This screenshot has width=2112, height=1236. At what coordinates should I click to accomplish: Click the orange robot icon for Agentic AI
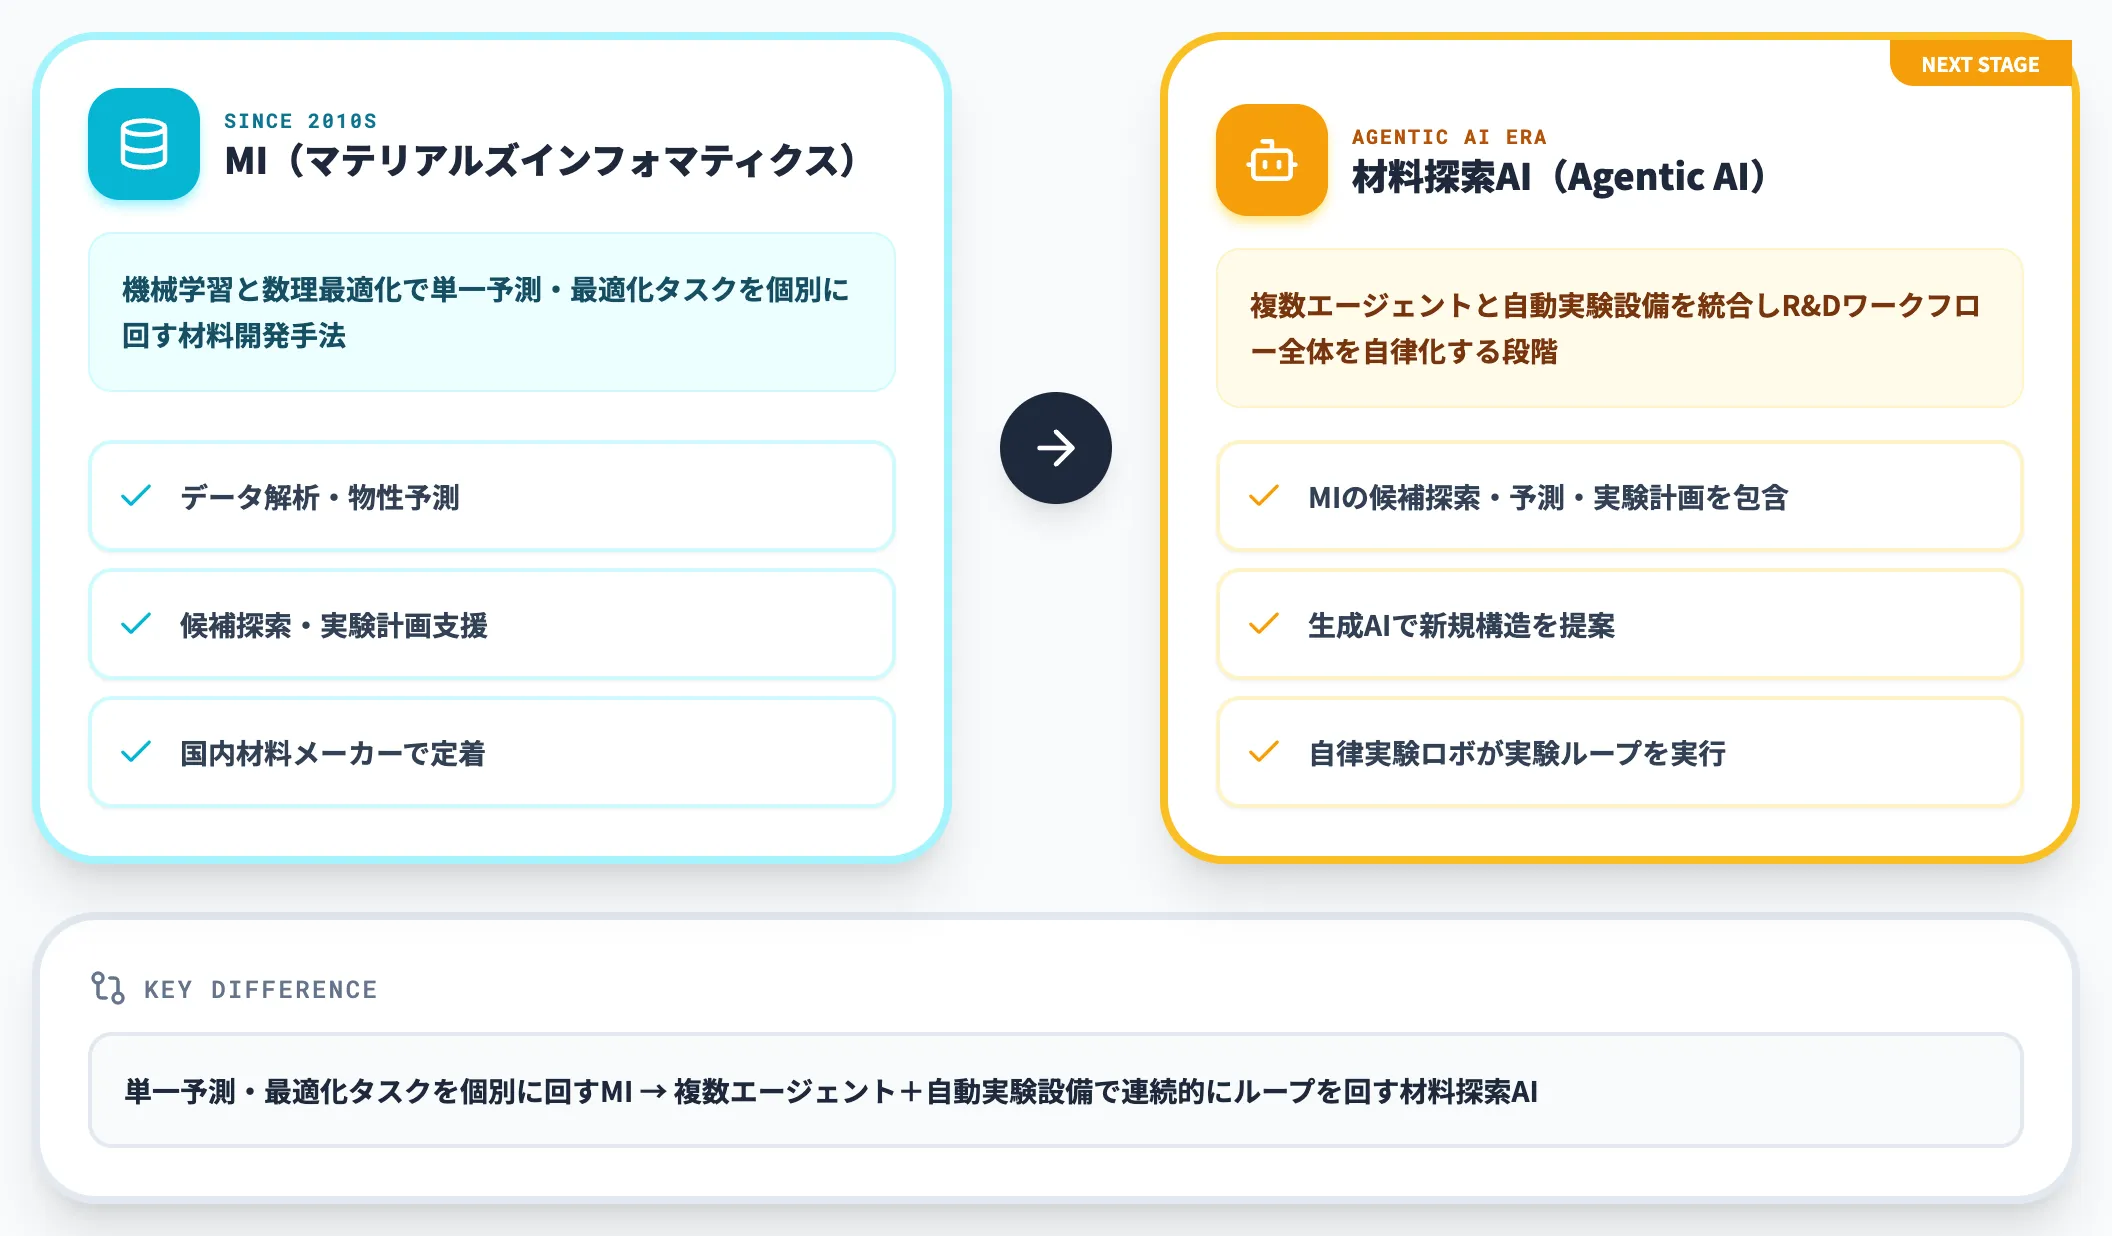click(1272, 160)
